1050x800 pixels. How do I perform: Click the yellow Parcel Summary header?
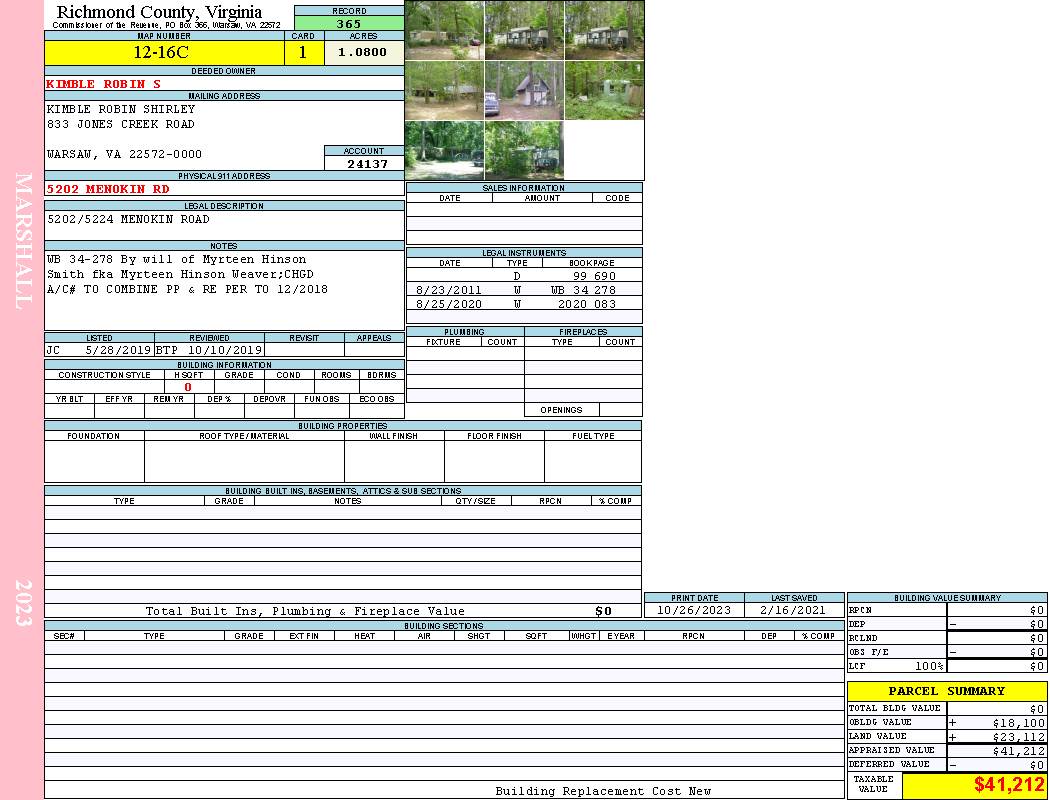point(946,691)
